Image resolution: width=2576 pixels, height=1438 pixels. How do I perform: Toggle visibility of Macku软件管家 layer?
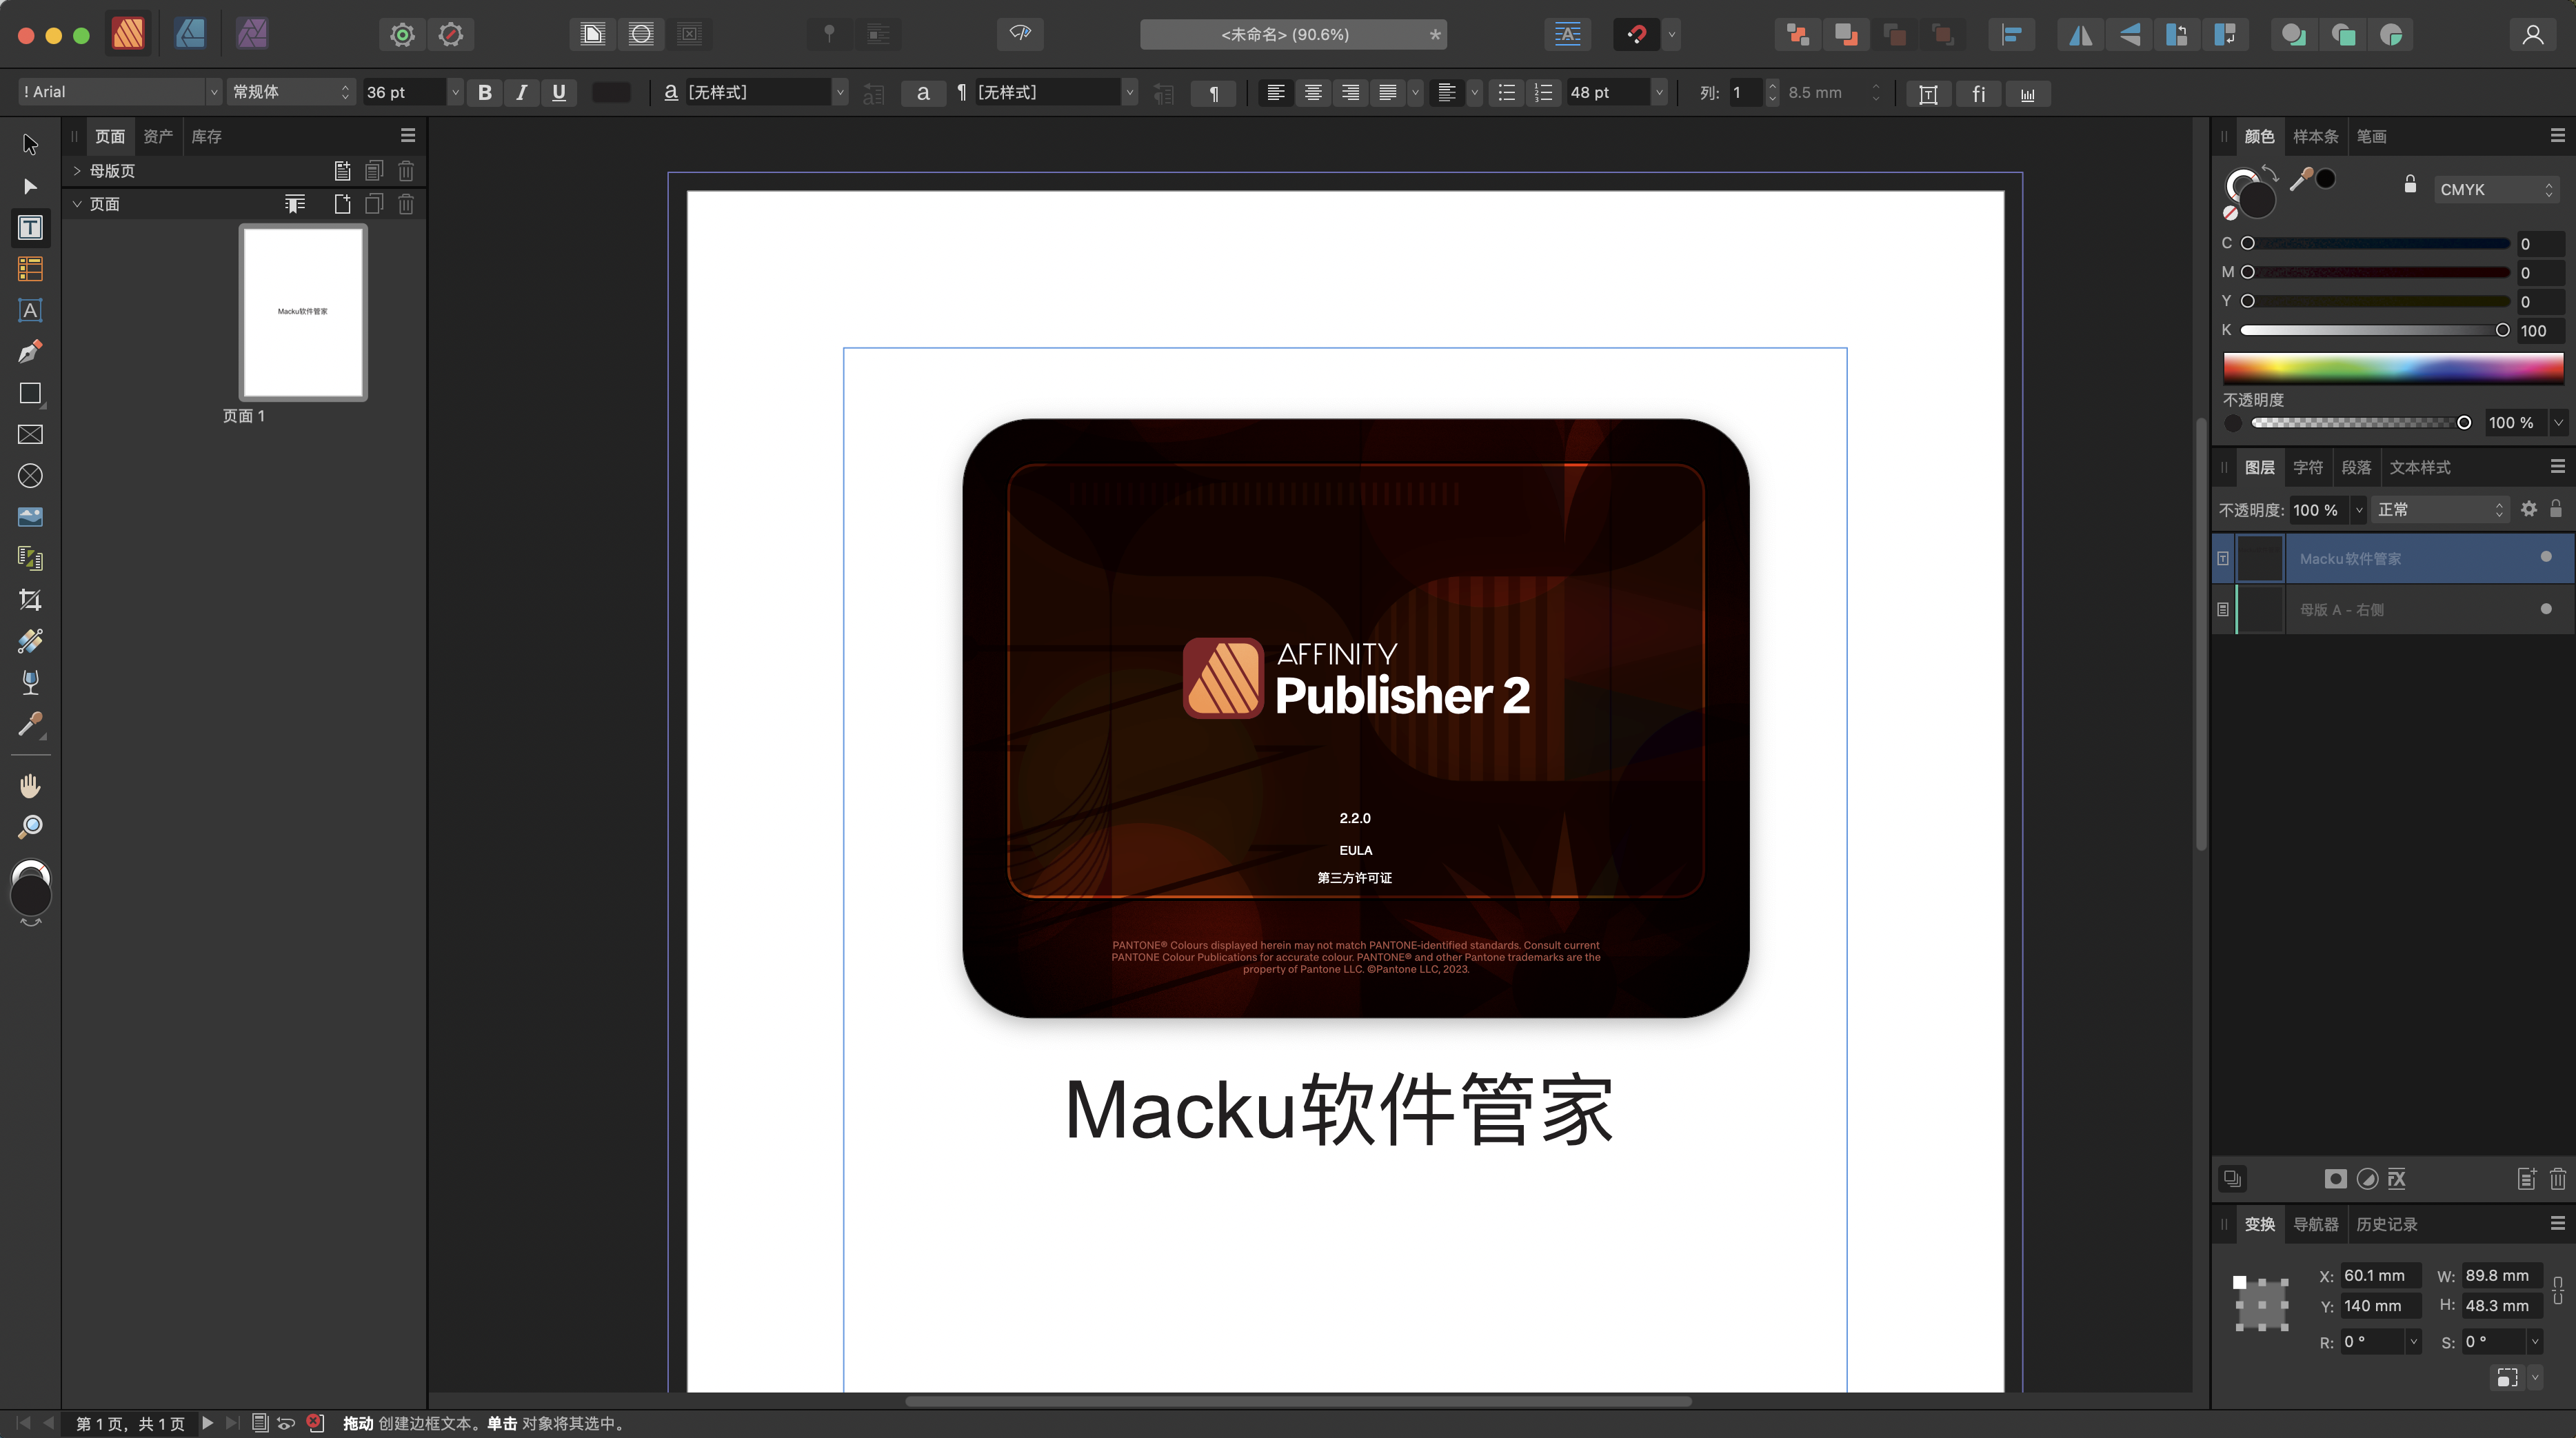(x=2546, y=557)
